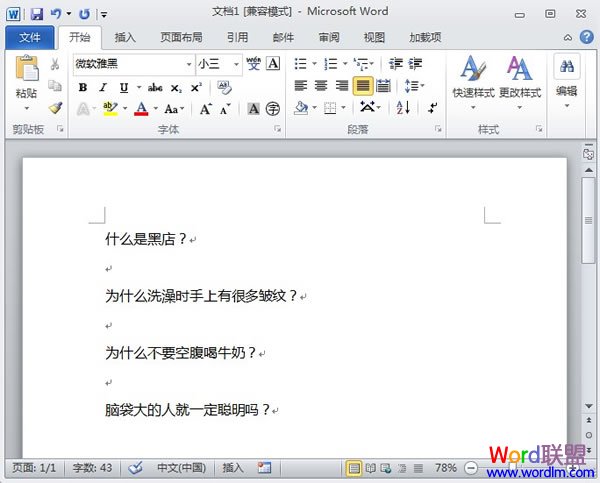
Task: Increase the paragraph indent
Action: tap(415, 64)
